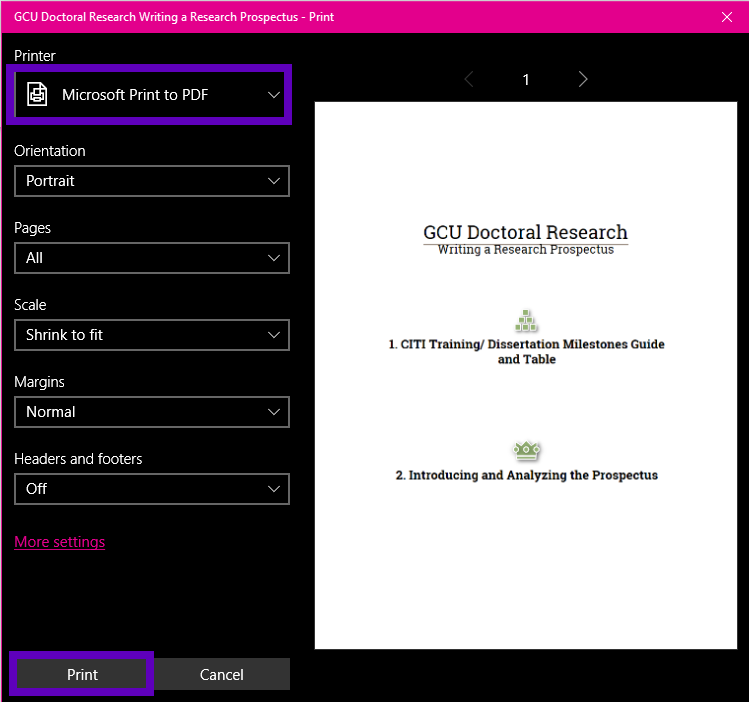Image resolution: width=749 pixels, height=702 pixels.
Task: Click the More settings link
Action: click(x=60, y=542)
